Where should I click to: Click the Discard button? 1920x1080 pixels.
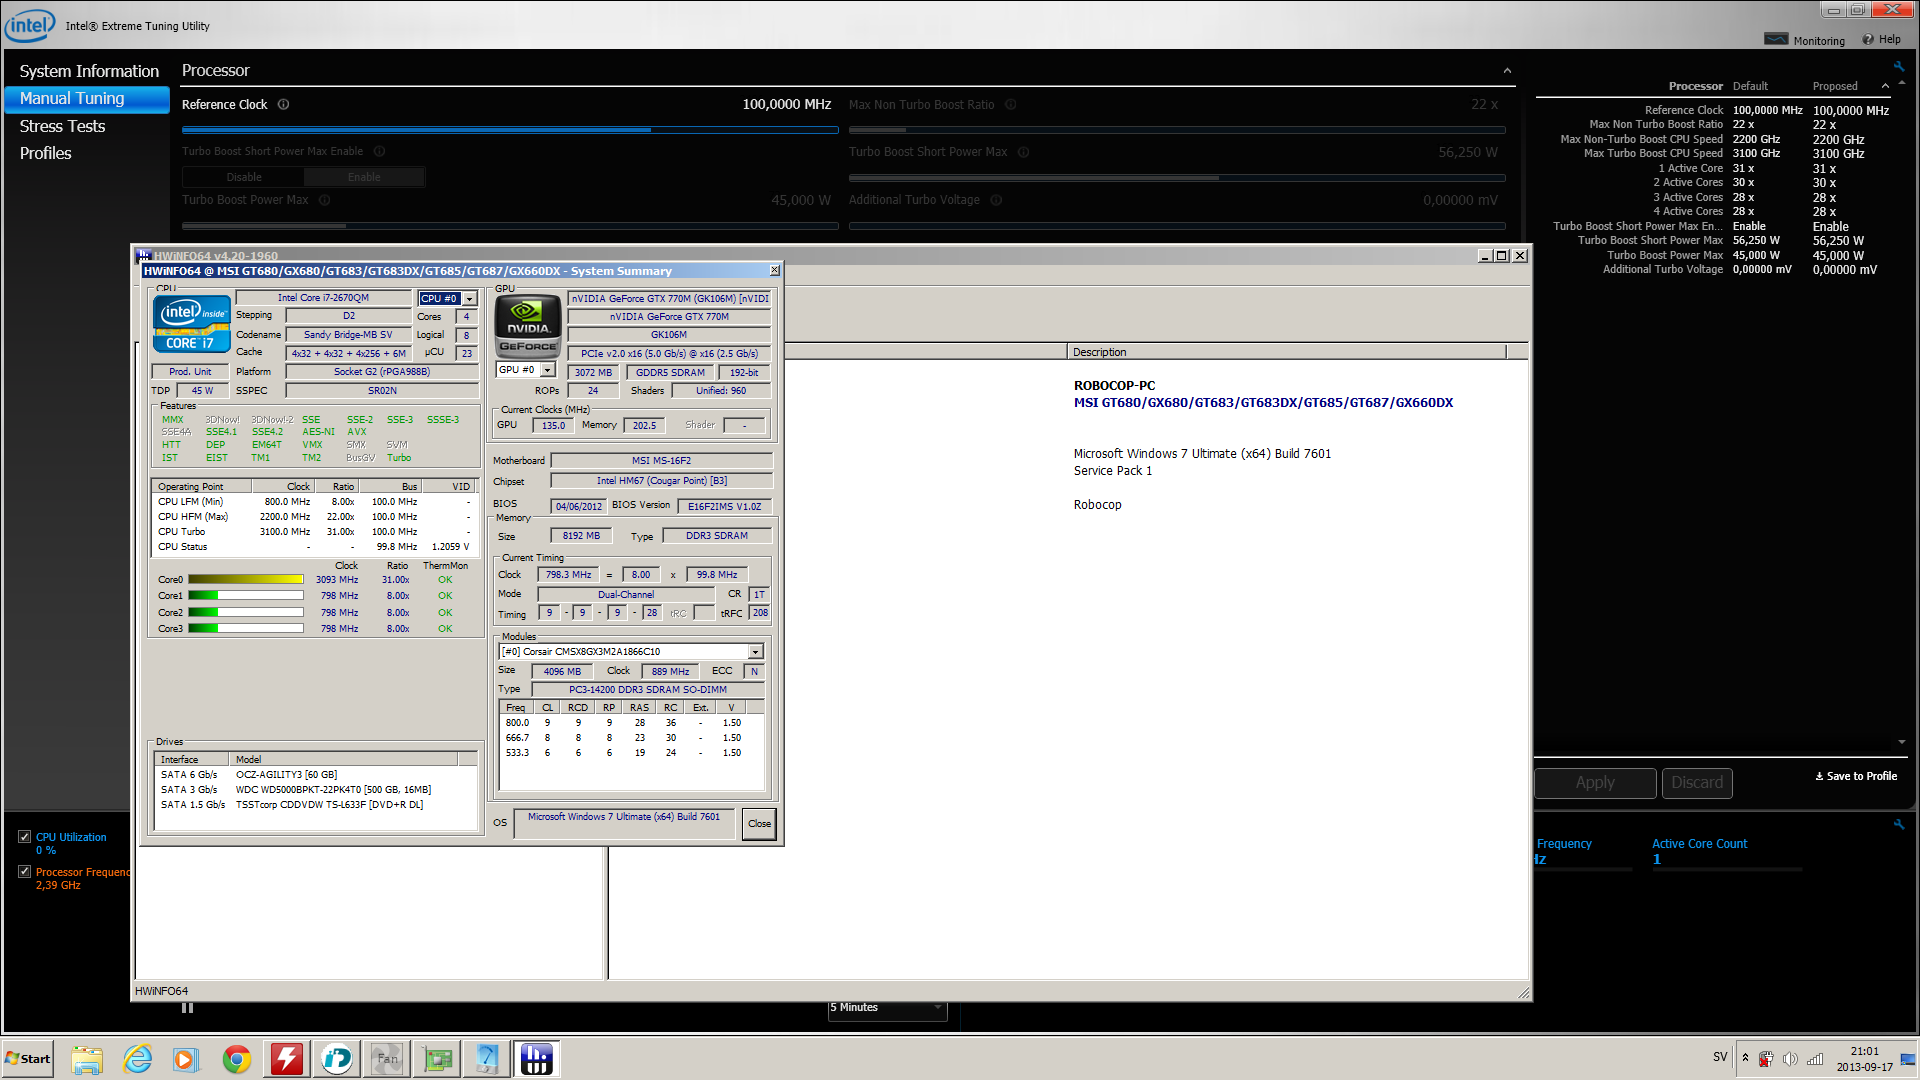point(1697,783)
